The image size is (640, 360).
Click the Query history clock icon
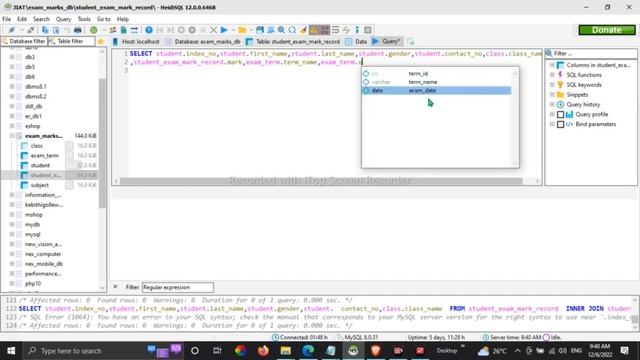coord(560,104)
